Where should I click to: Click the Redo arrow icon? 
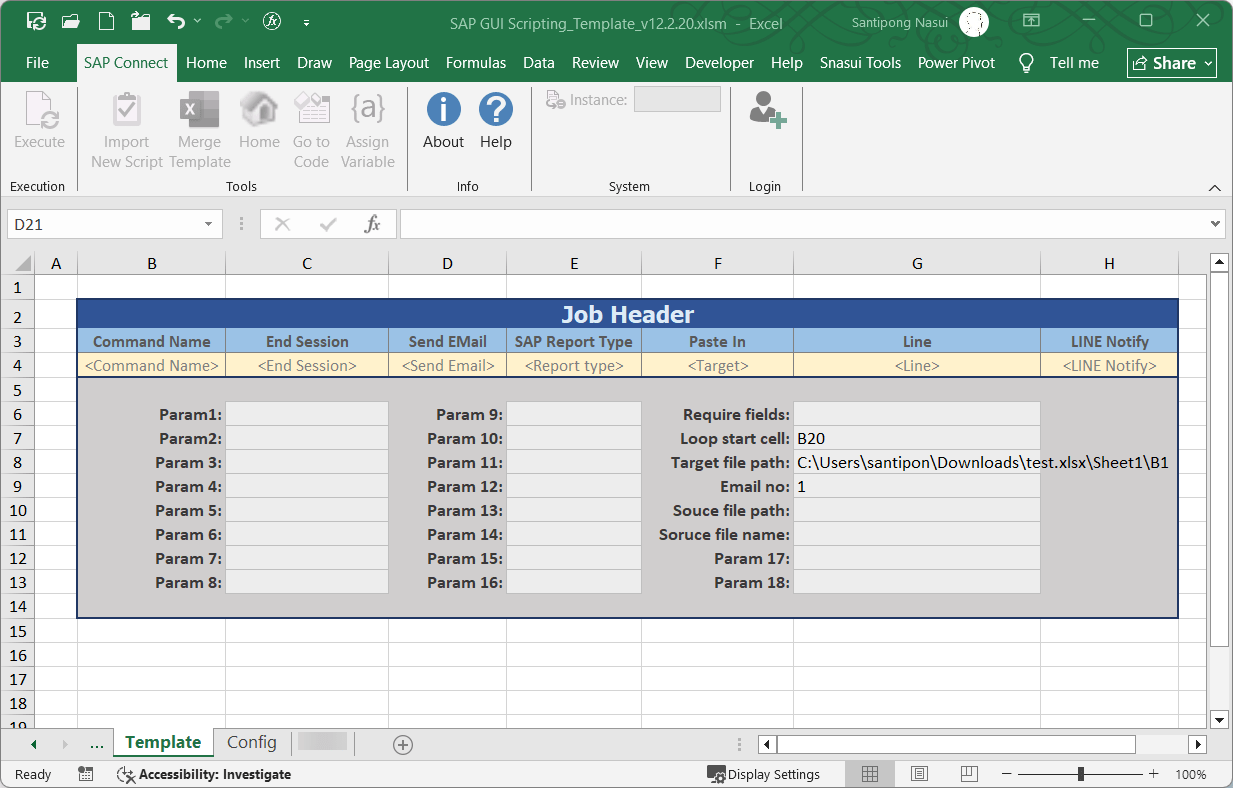click(224, 21)
